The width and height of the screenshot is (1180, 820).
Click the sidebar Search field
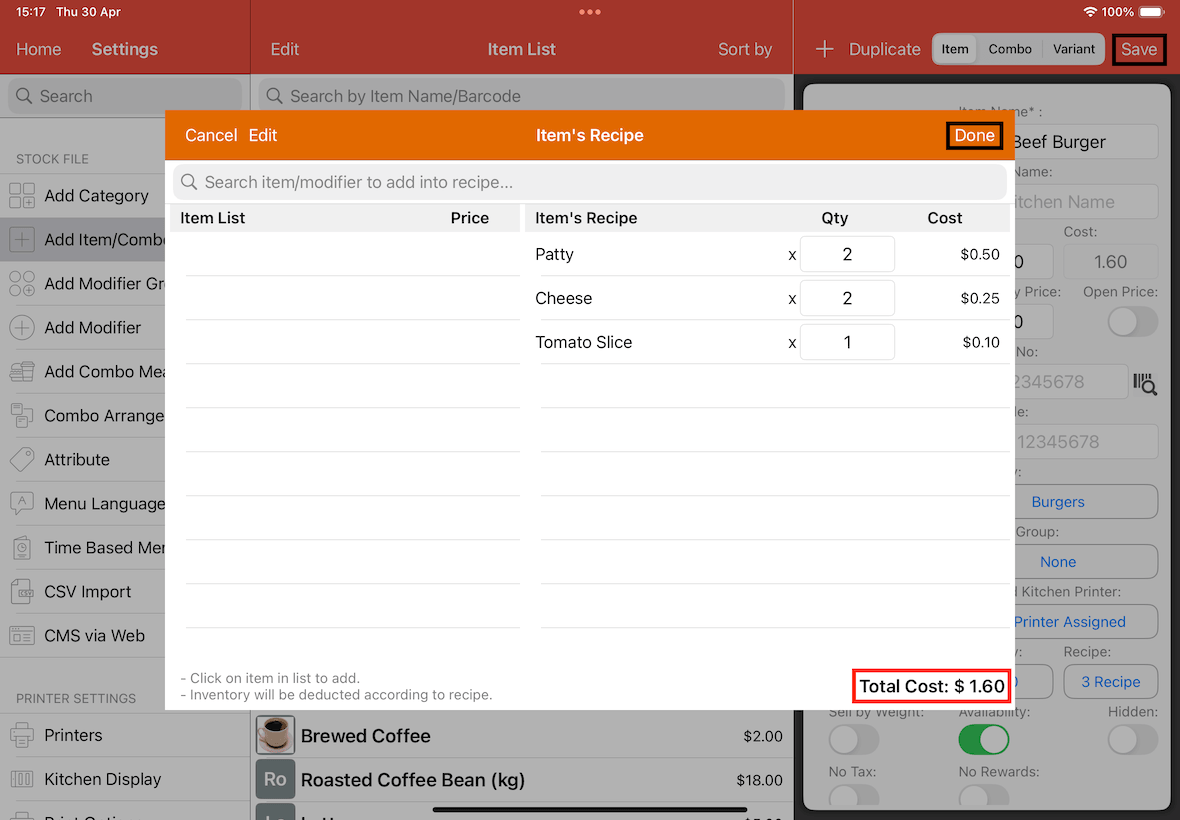click(x=125, y=96)
